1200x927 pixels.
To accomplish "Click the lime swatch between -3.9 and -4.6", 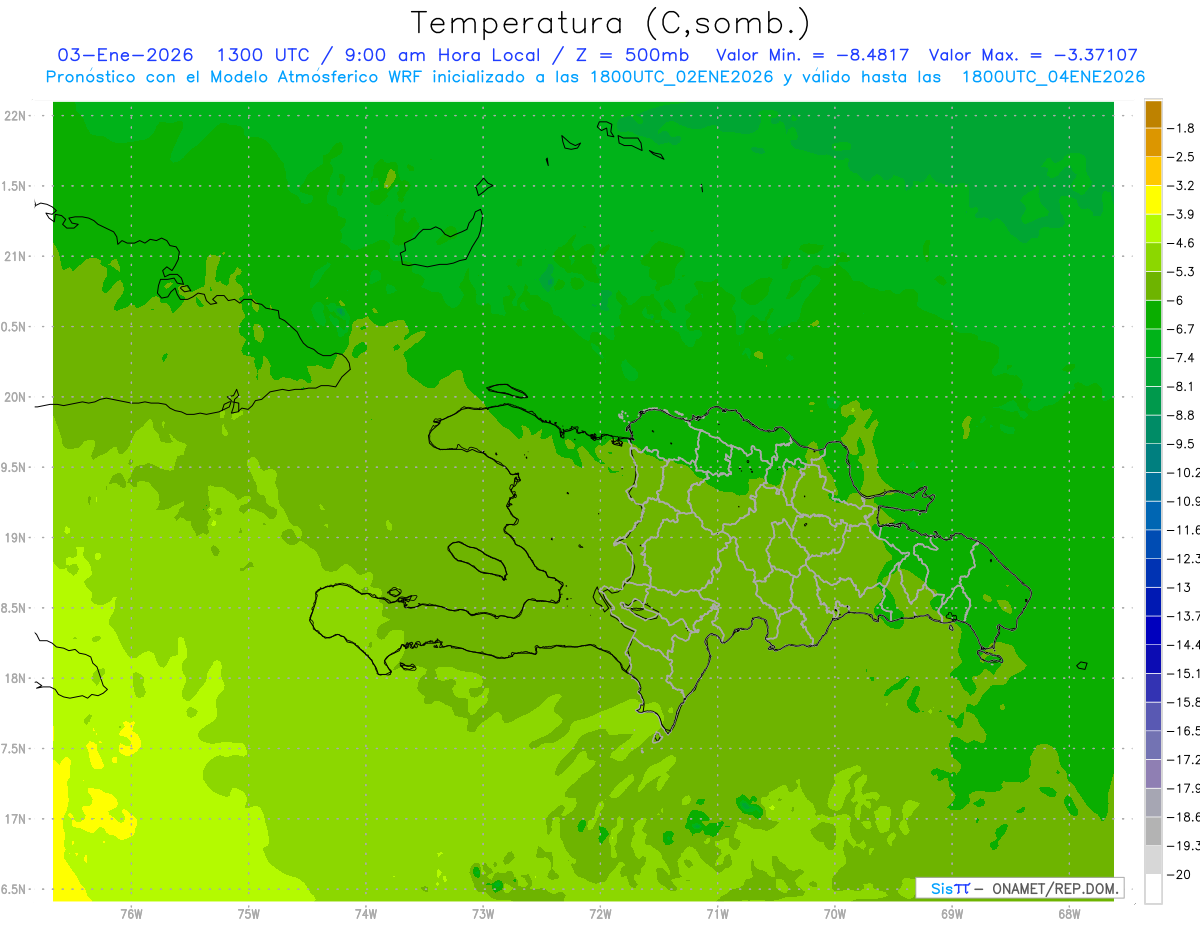I will tap(1153, 229).
